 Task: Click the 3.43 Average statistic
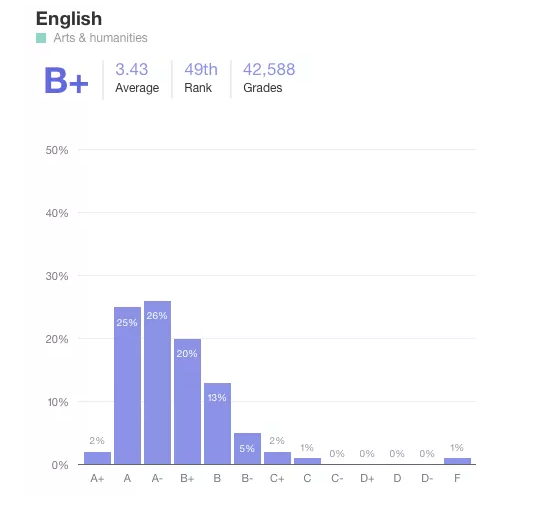tap(137, 78)
